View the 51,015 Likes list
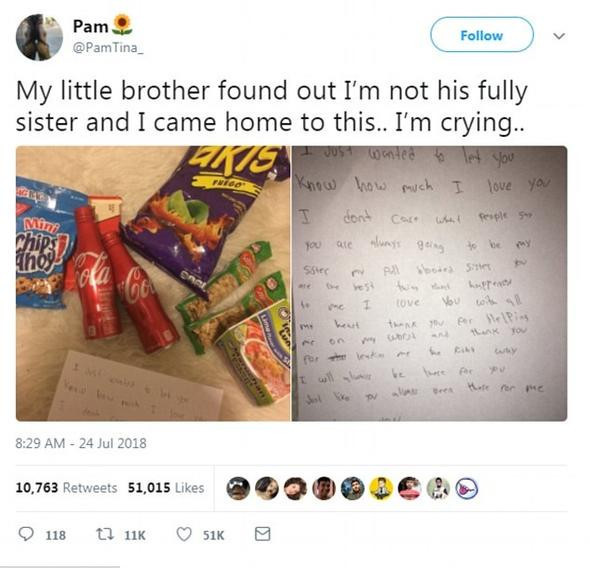This screenshot has width=590, height=568. click(x=166, y=488)
